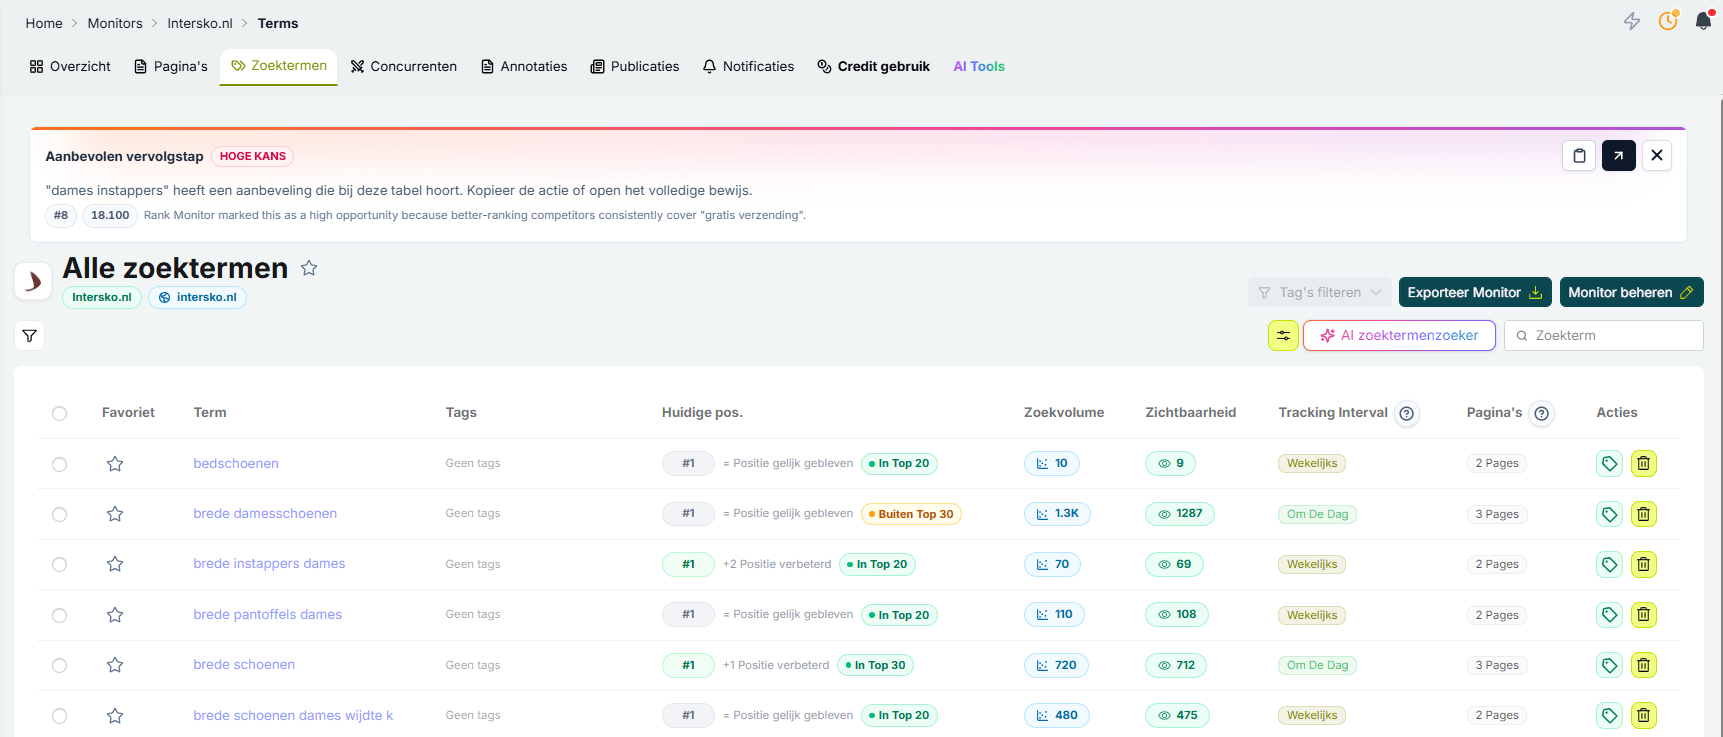Click the Monitor beheren button
Image resolution: width=1723 pixels, height=737 pixels.
1631,292
